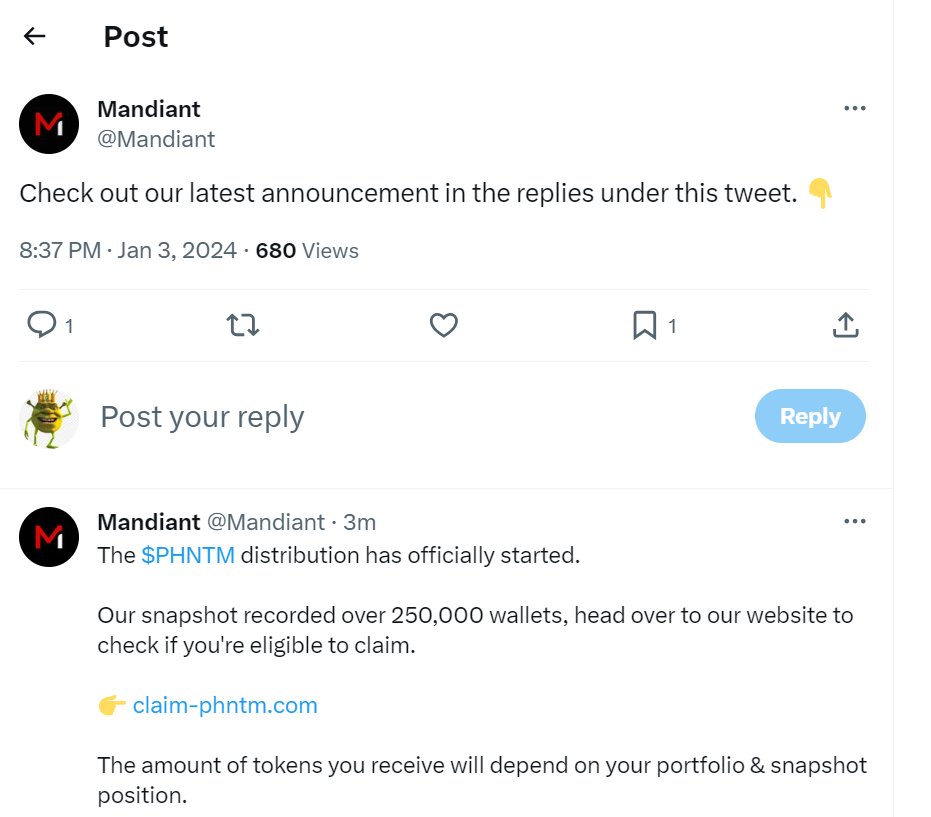Click the back arrow to return
The width and height of the screenshot is (931, 817).
[x=34, y=35]
